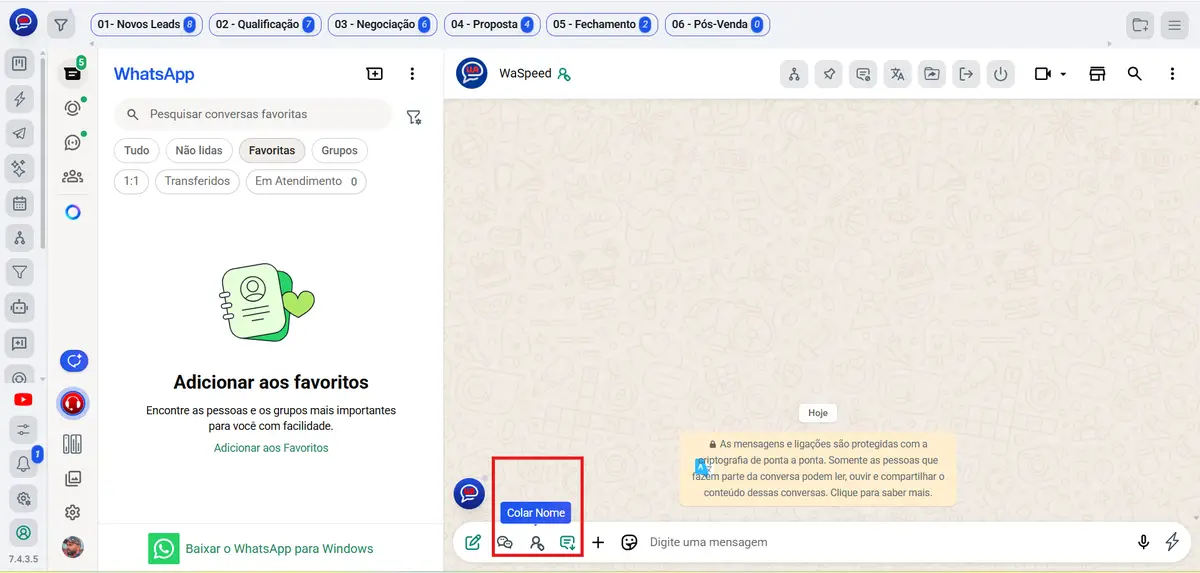The height and width of the screenshot is (573, 1200).
Task: Open the media gallery icon in WhatsApp sidebar
Action: coord(72,479)
